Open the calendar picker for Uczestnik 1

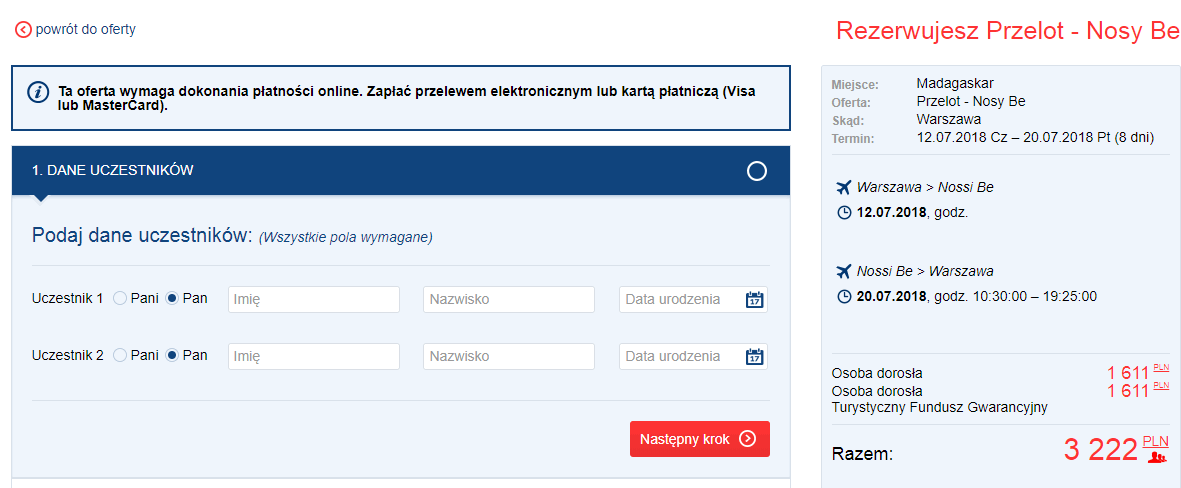(x=754, y=300)
